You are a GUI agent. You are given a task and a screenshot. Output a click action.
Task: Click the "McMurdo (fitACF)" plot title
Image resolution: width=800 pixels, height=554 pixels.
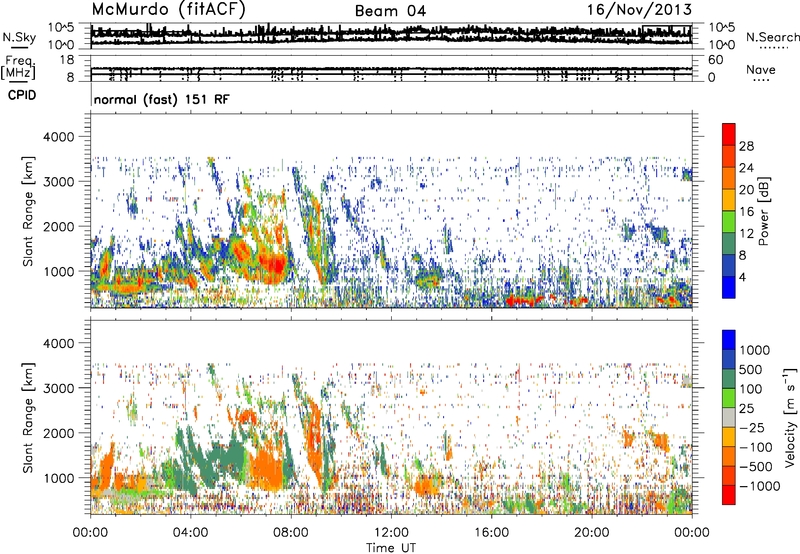click(x=168, y=9)
